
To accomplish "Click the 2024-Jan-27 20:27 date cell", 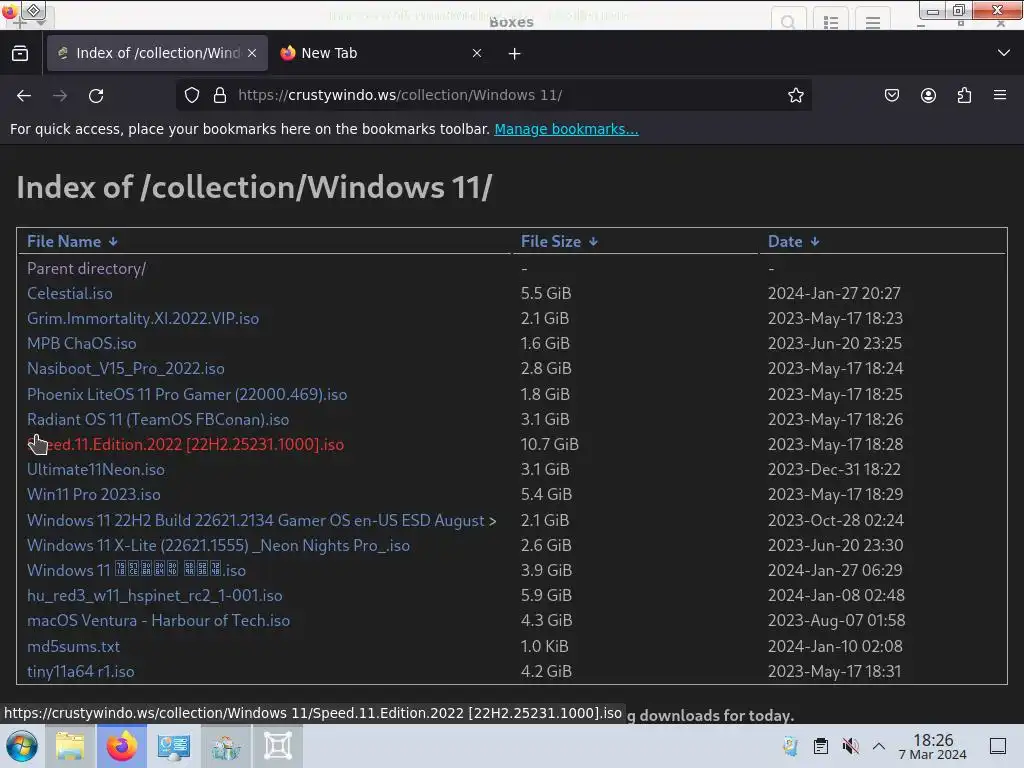I will (834, 293).
